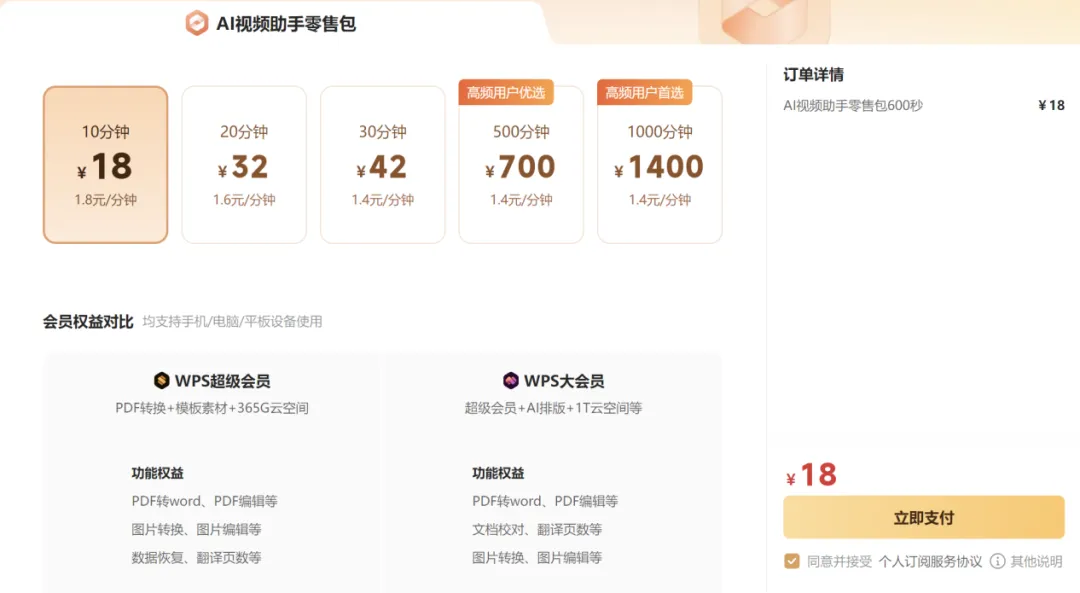The height and width of the screenshot is (593, 1080).
Task: Select the 30分钟 ¥42 package card
Action: click(382, 165)
